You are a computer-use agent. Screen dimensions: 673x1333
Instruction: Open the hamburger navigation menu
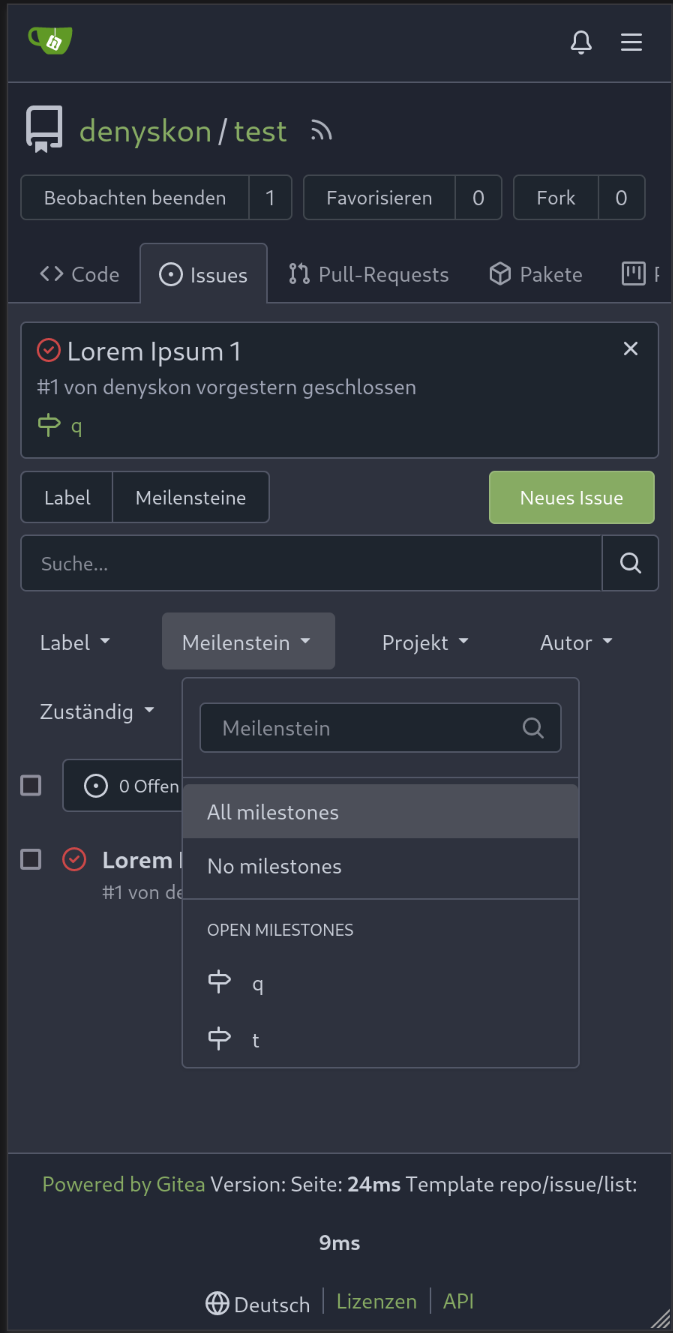point(631,42)
